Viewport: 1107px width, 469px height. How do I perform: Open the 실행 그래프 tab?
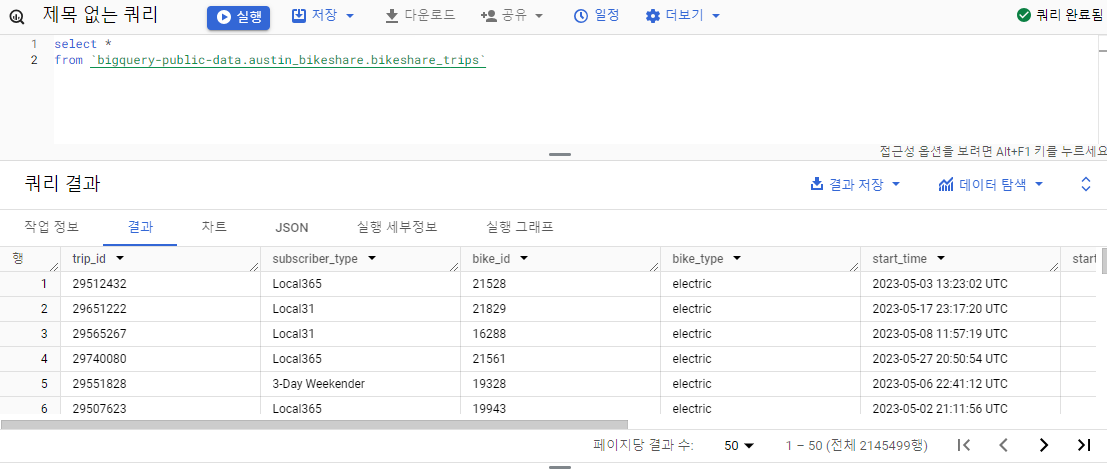point(520,227)
